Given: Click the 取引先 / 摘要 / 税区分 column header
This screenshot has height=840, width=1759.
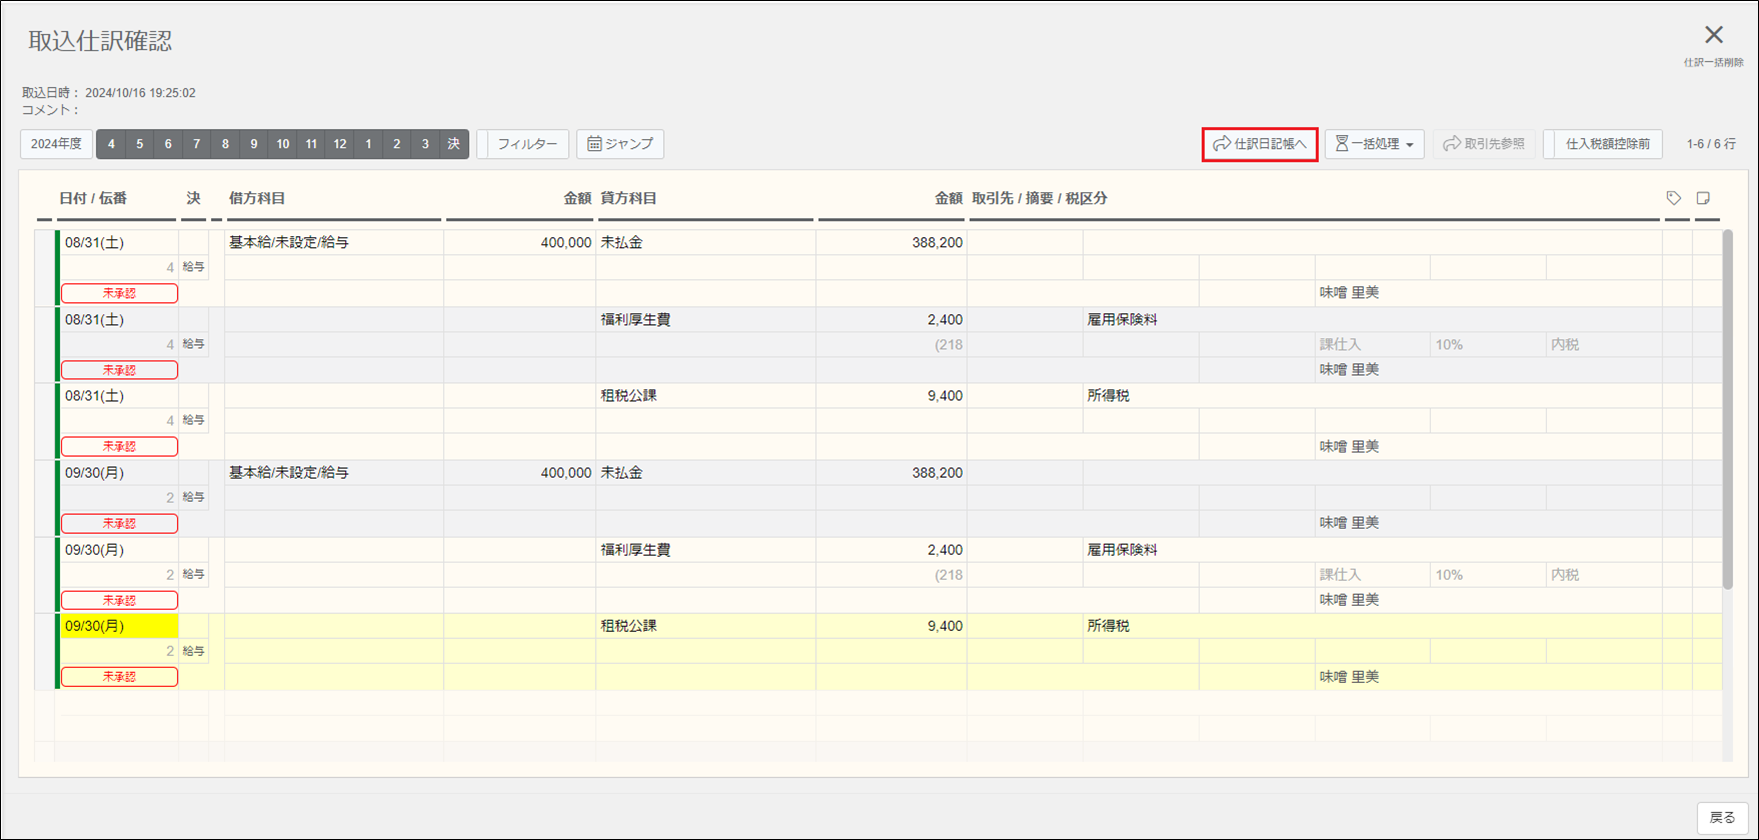Looking at the screenshot, I should click(x=1040, y=198).
